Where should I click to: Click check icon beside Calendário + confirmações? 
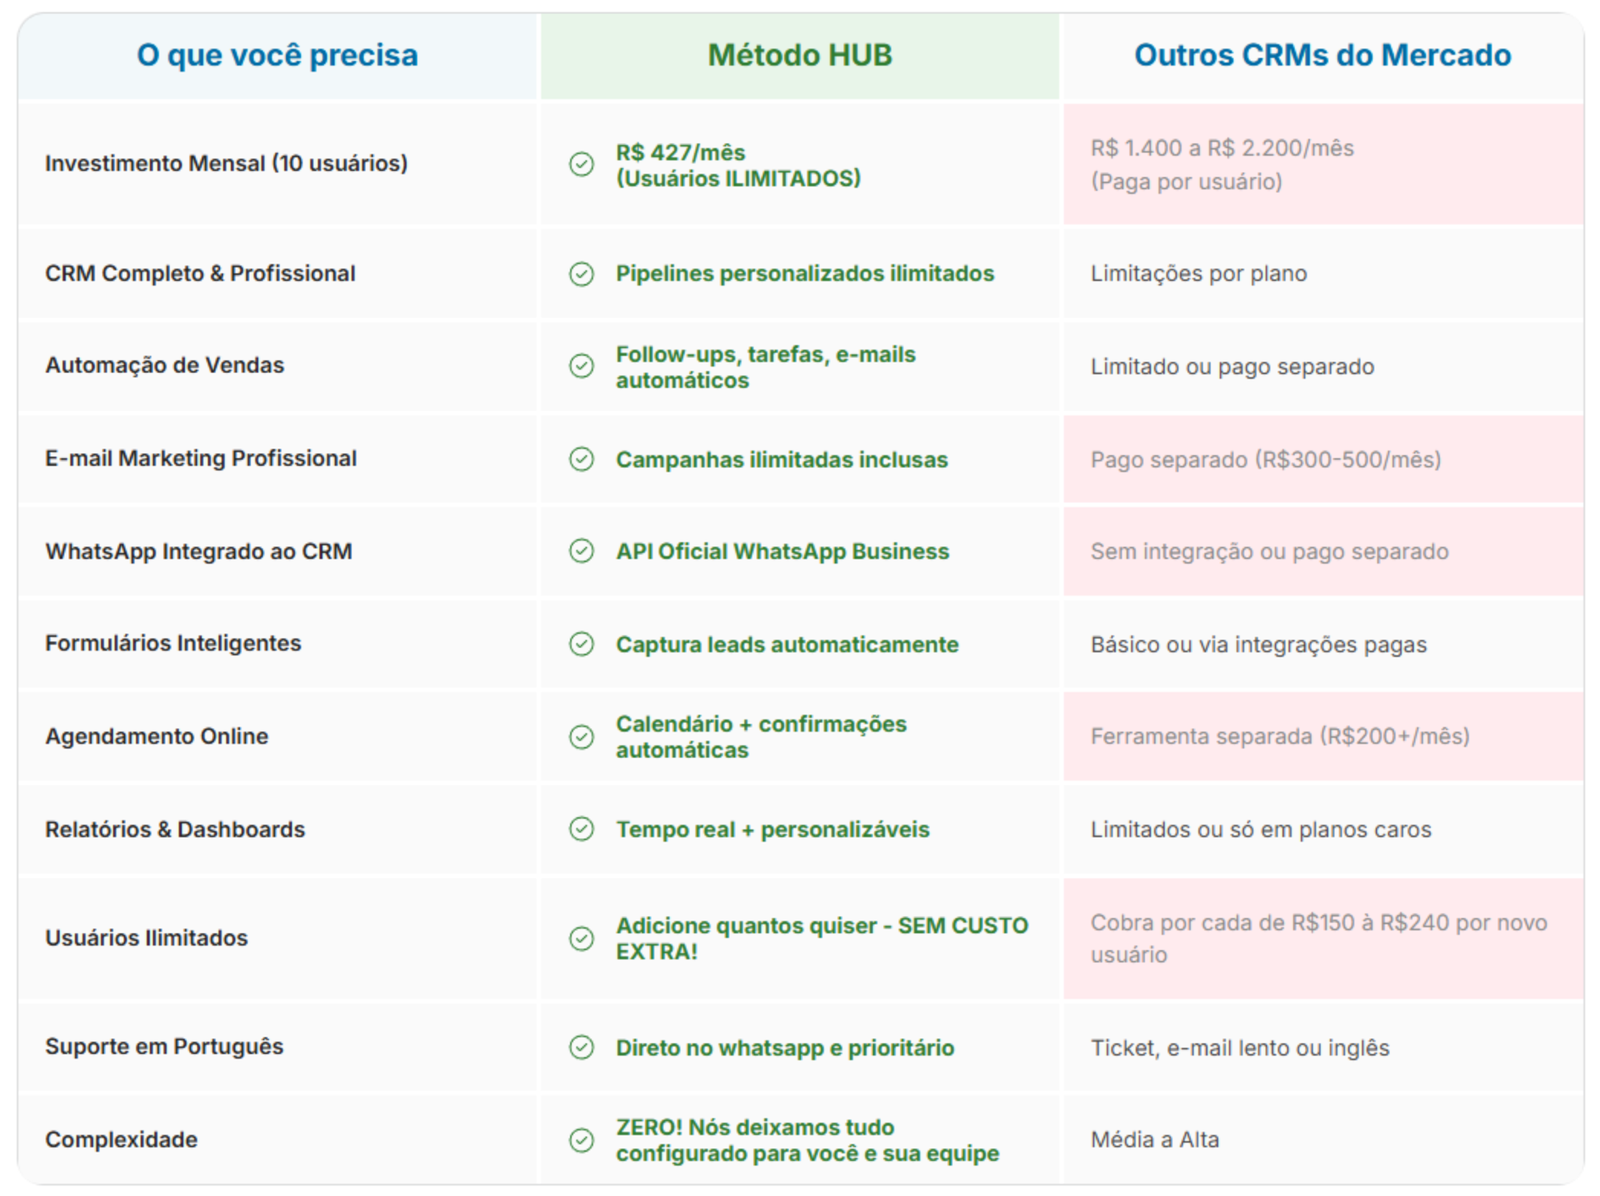coord(581,737)
